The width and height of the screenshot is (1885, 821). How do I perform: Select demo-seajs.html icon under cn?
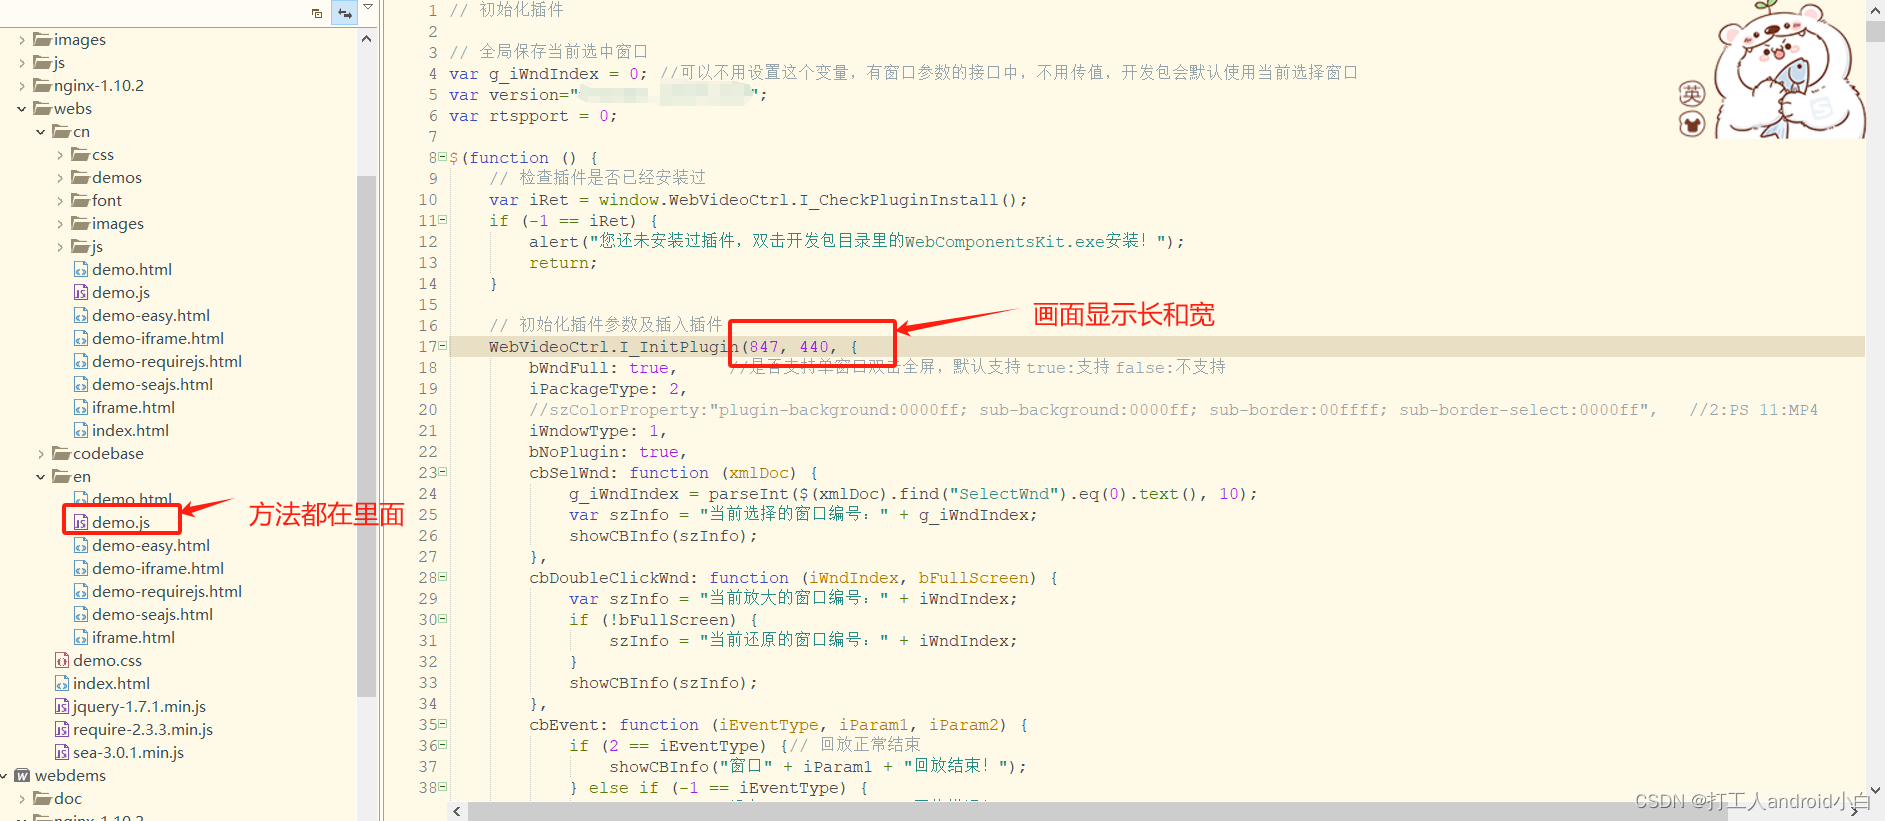coord(81,385)
